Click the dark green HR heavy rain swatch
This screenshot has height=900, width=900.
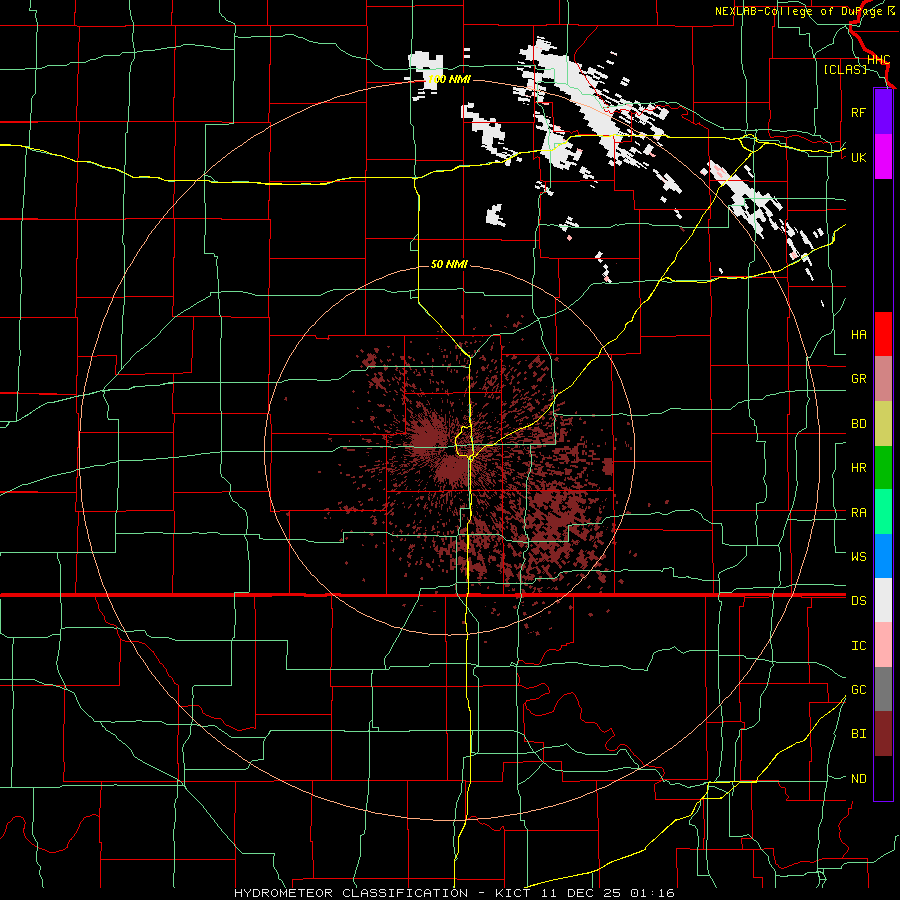tap(883, 468)
